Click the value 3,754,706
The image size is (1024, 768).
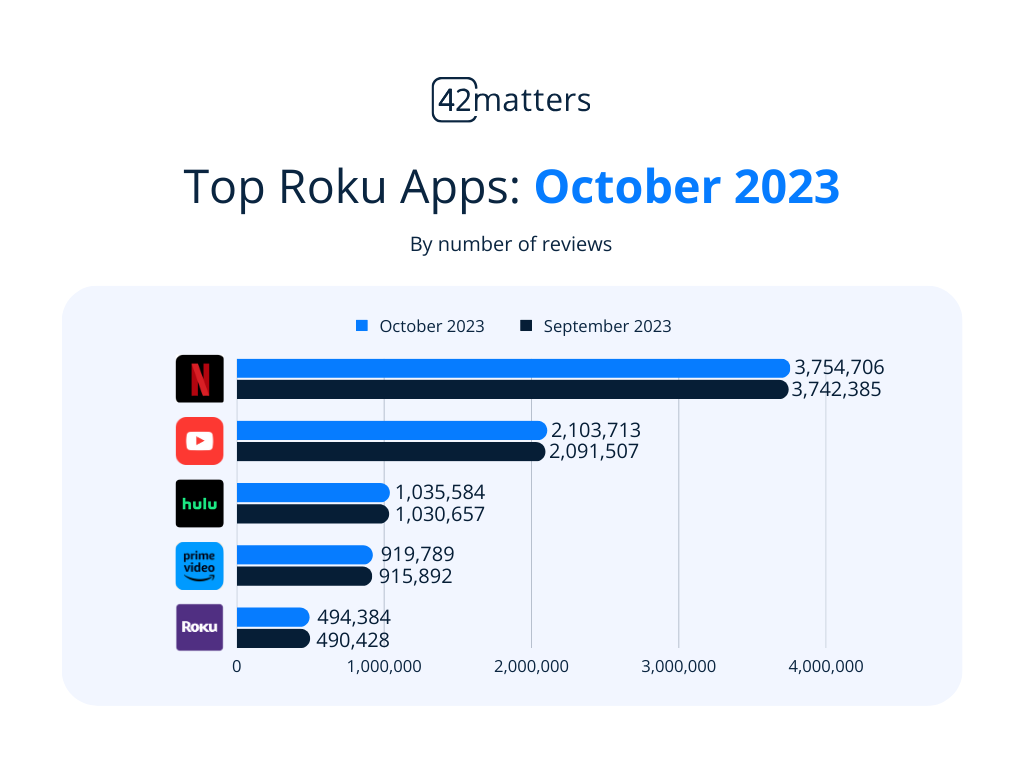pyautogui.click(x=839, y=367)
